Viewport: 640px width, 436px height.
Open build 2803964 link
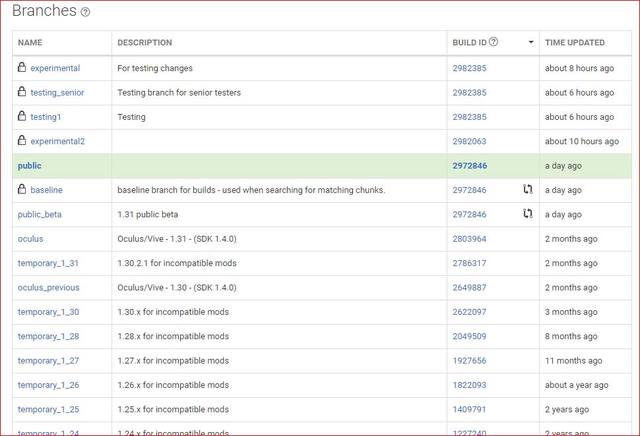pyautogui.click(x=469, y=239)
